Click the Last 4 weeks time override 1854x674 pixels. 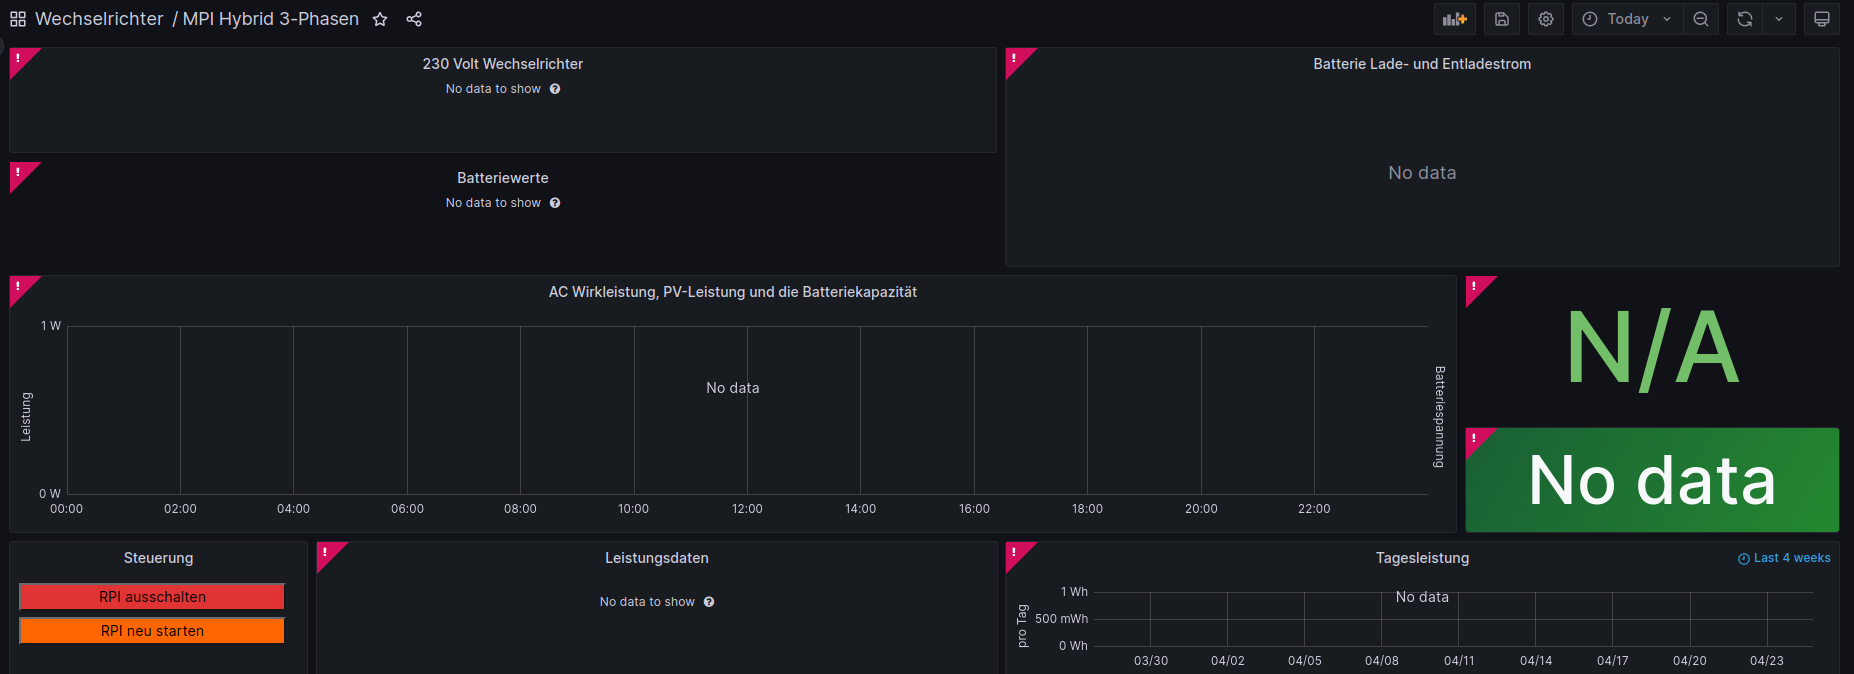(1784, 558)
